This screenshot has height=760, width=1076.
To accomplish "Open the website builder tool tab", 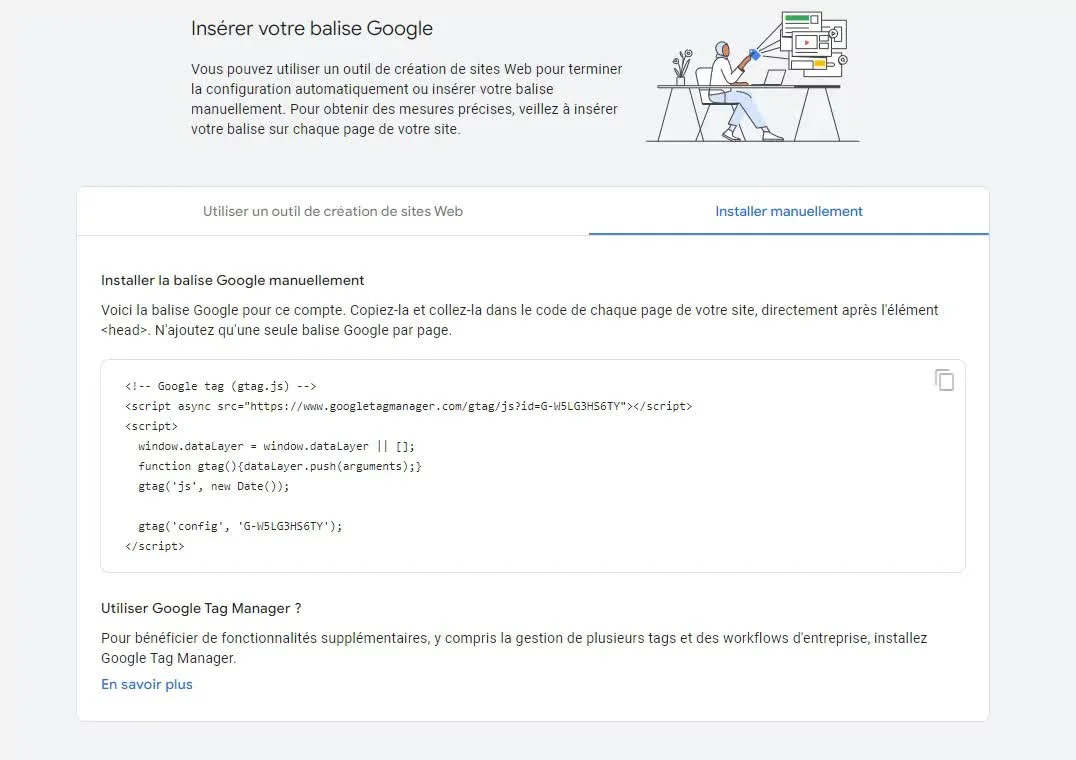I will pyautogui.click(x=332, y=211).
